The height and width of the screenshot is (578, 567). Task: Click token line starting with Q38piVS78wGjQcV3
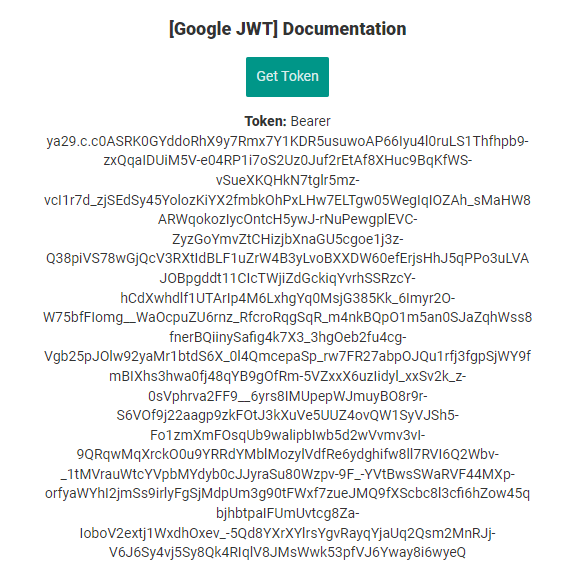point(288,258)
